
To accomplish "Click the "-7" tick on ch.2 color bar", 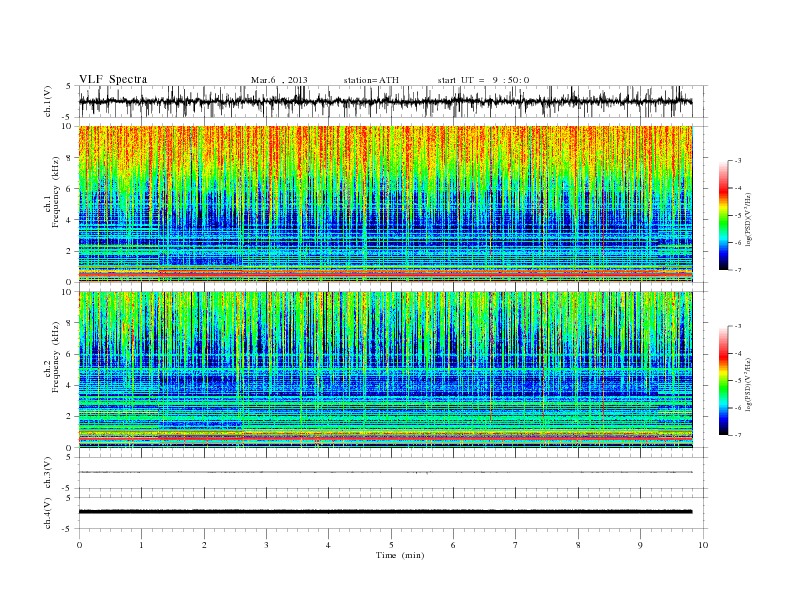I will (x=737, y=435).
